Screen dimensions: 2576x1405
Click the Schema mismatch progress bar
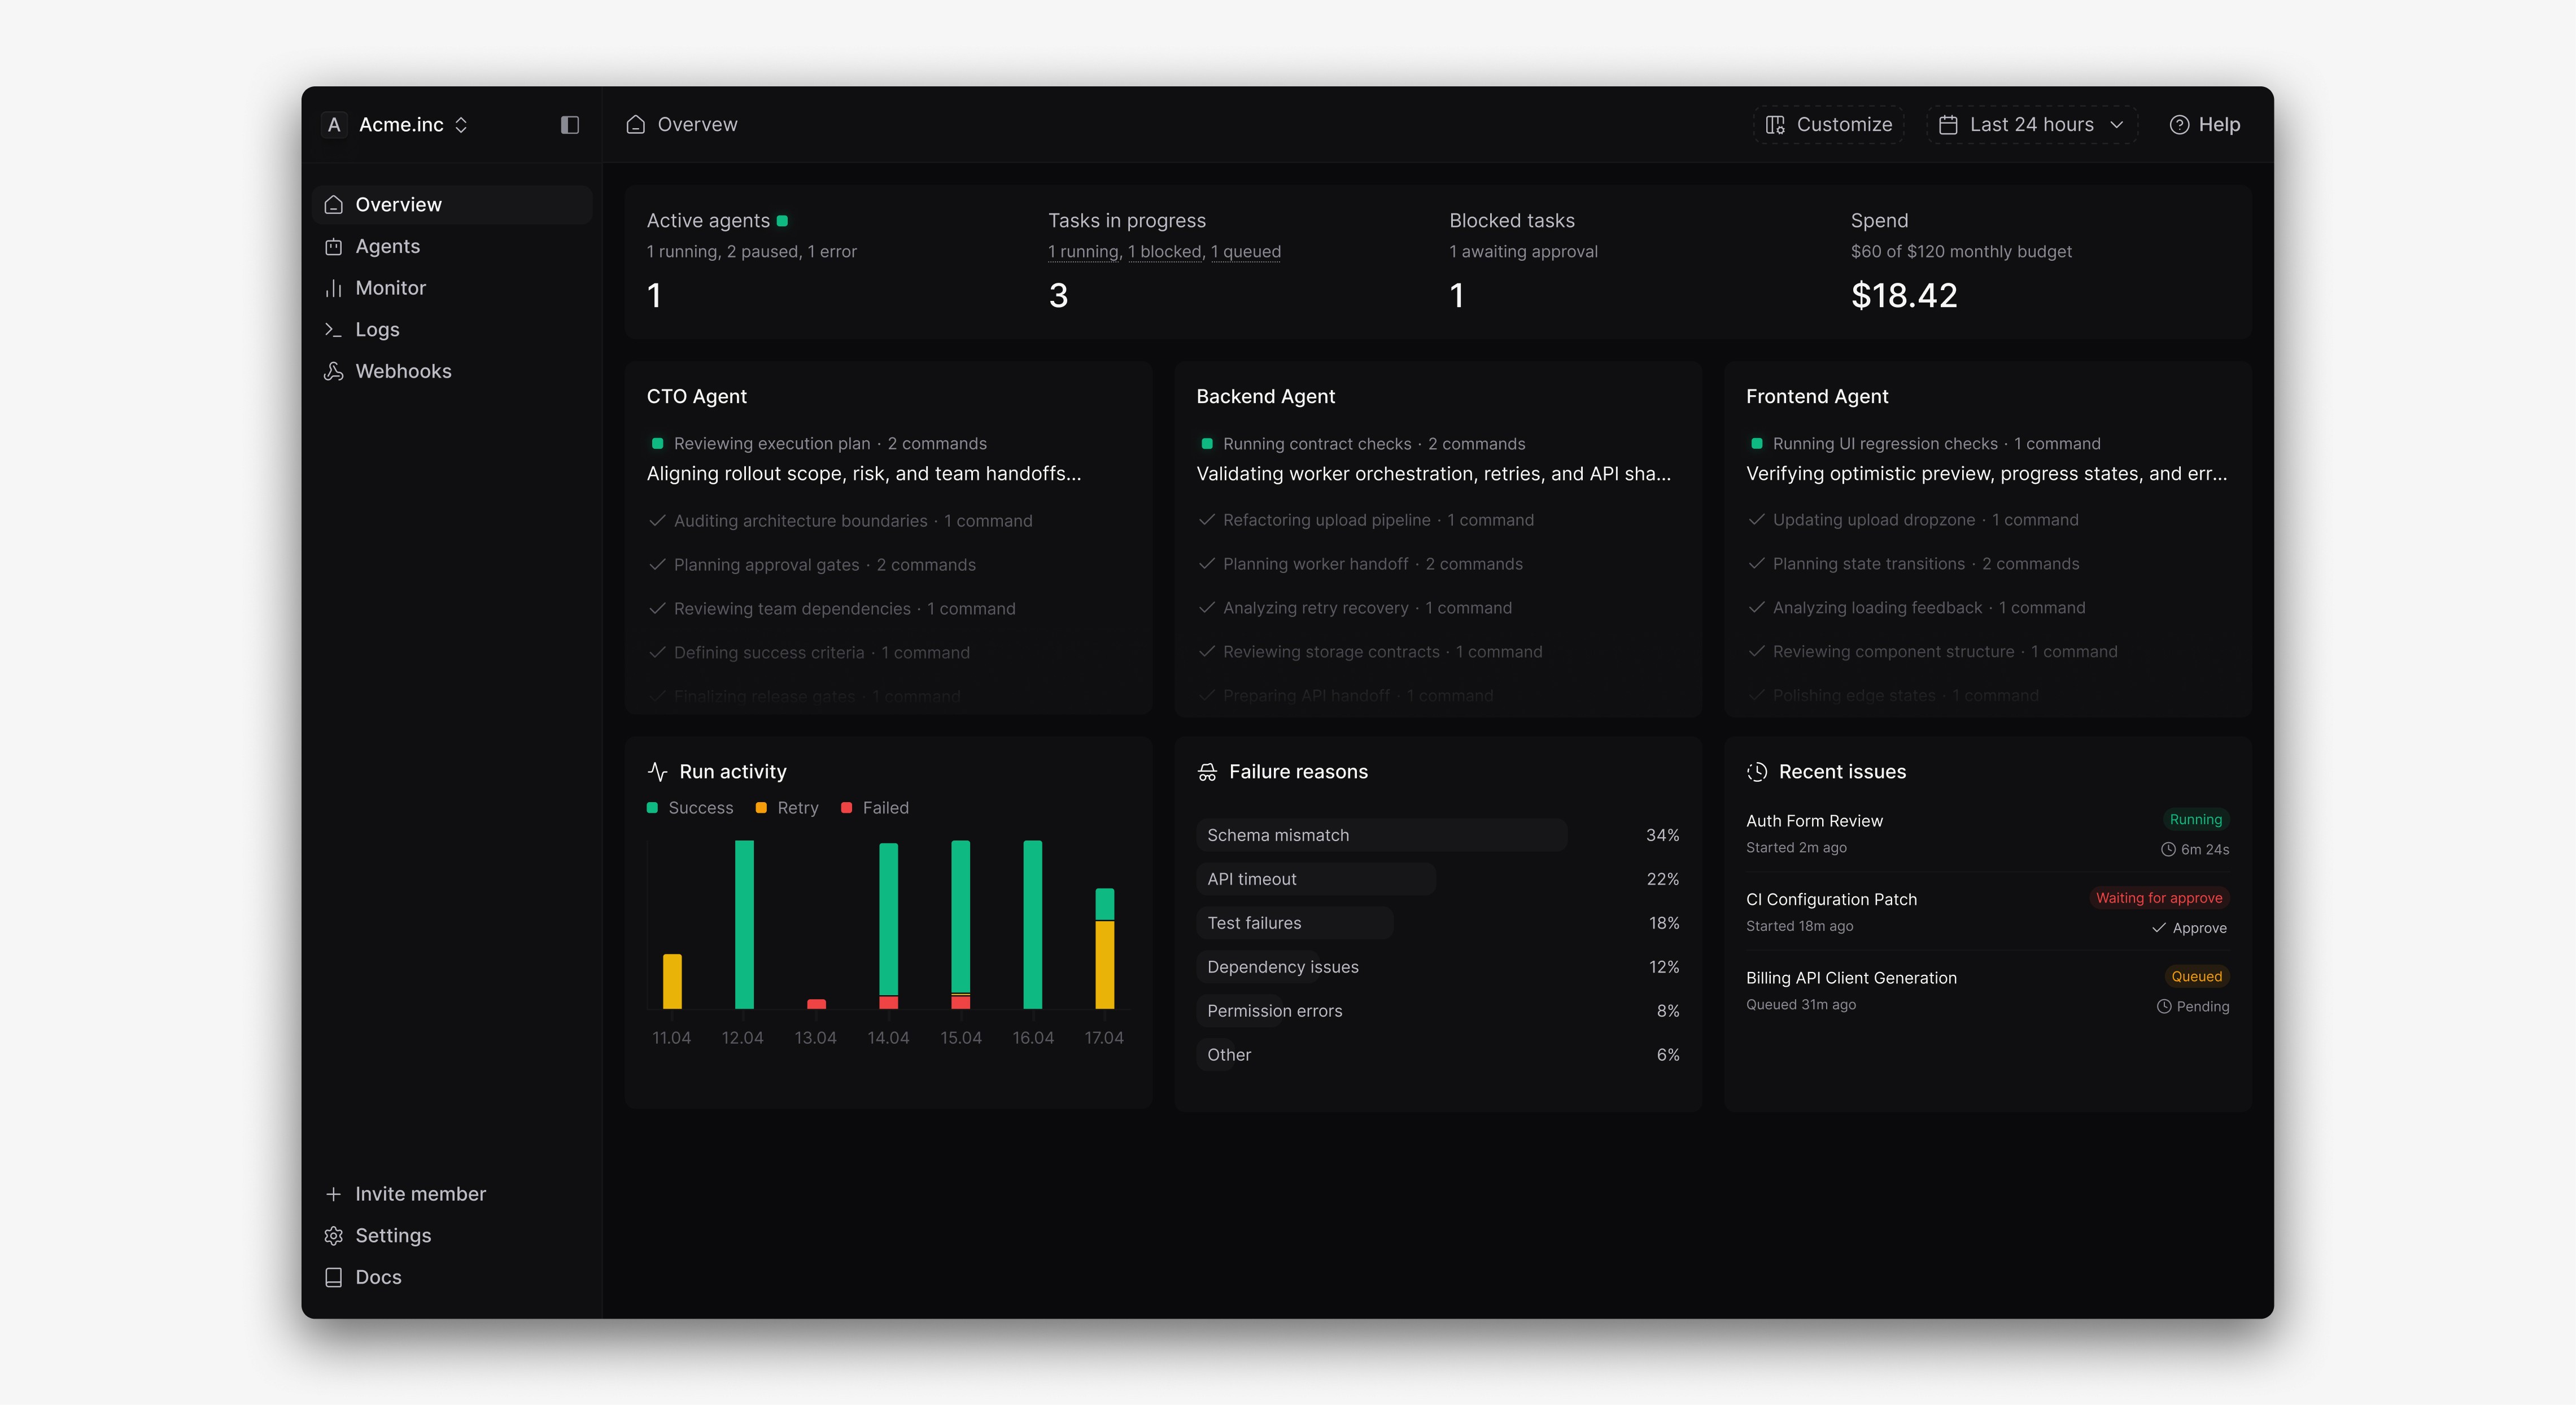pos(1381,835)
